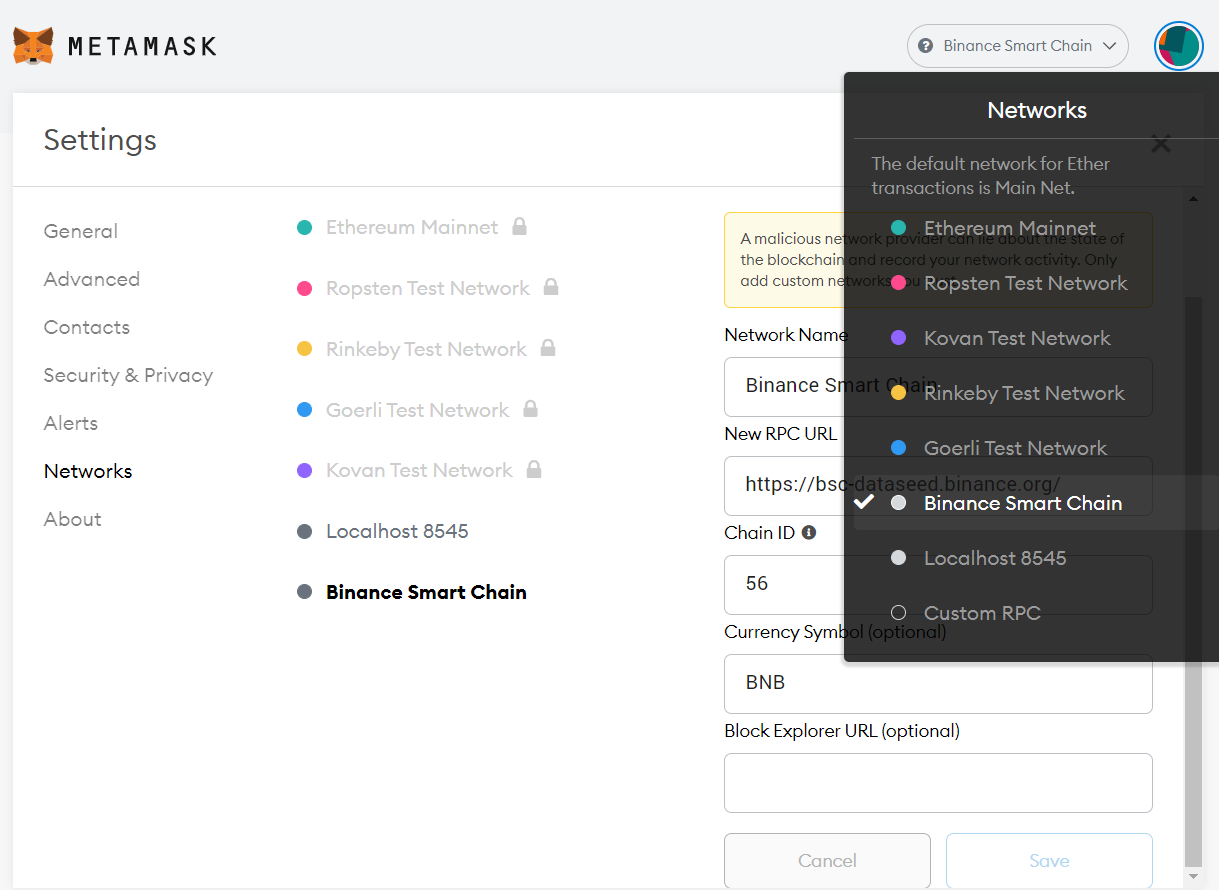This screenshot has height=890, width=1219.
Task: Click the "Settings" page heading
Action: [100, 139]
